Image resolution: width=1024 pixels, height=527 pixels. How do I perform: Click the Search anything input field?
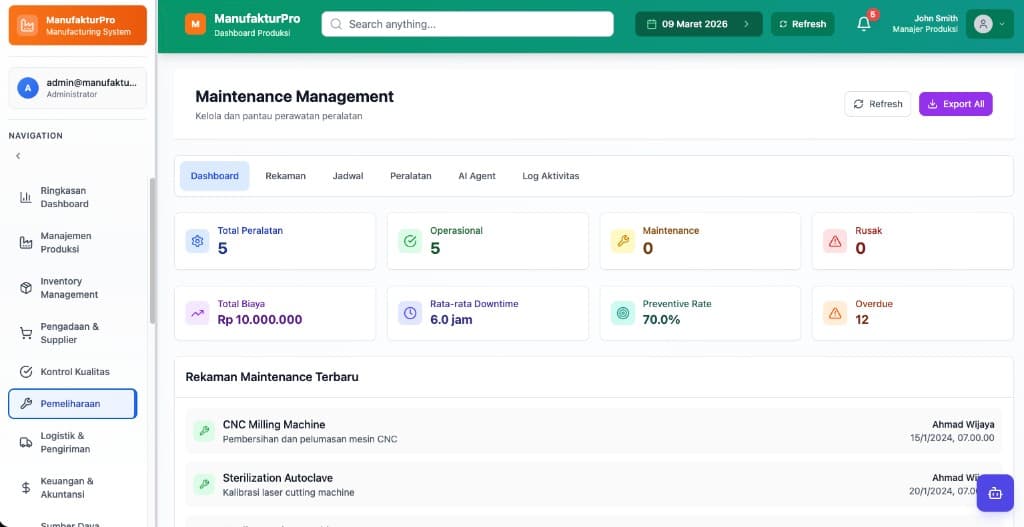coord(467,24)
